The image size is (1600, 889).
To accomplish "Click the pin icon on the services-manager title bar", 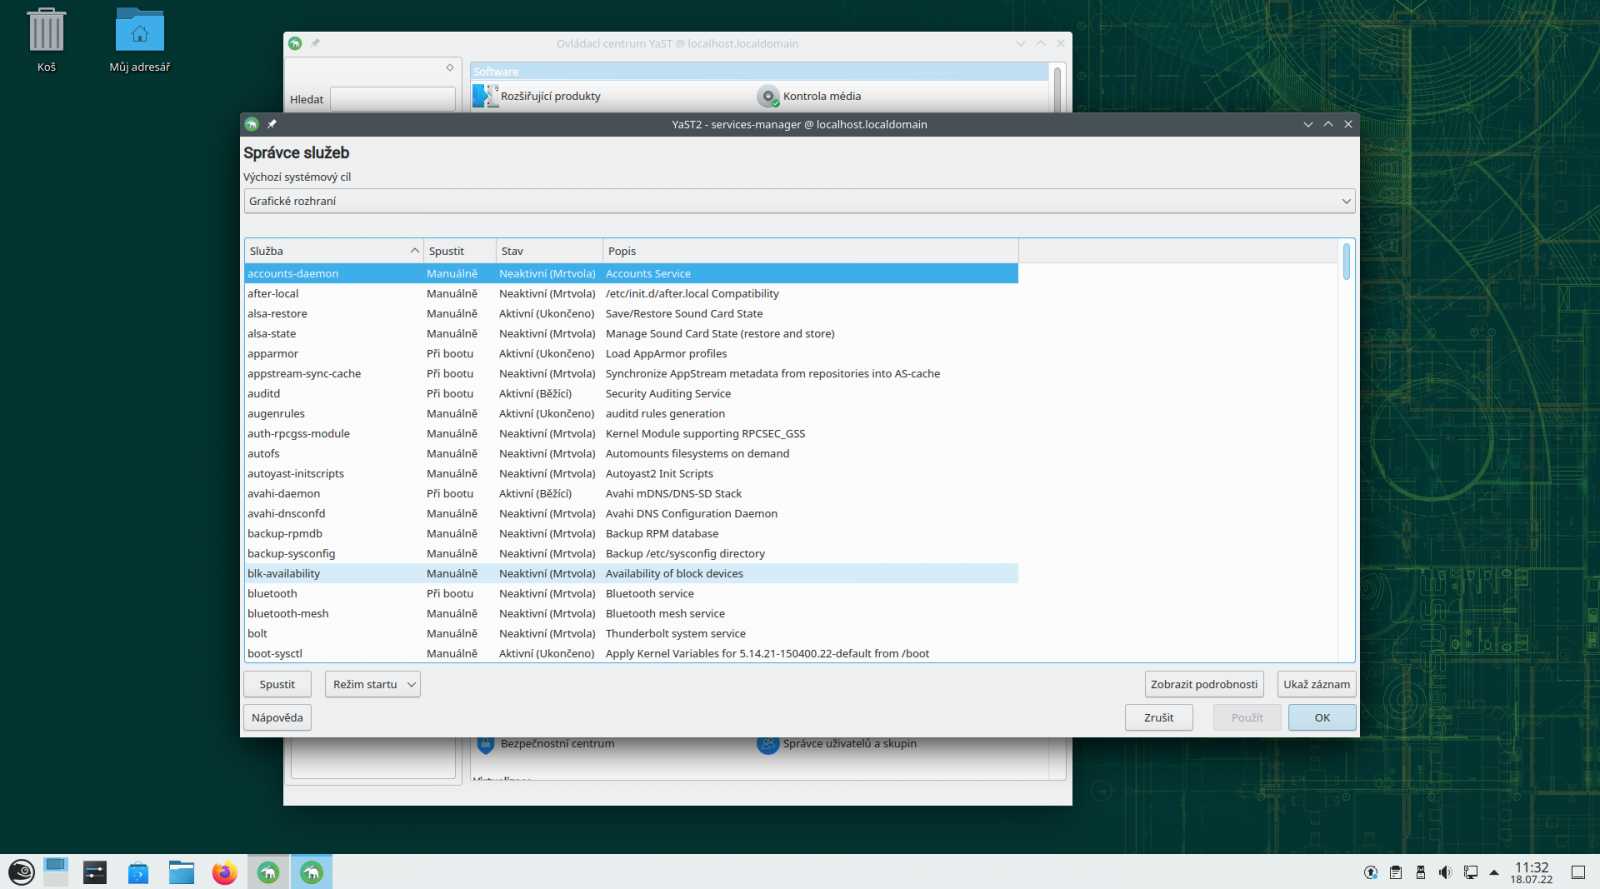I will tap(272, 124).
